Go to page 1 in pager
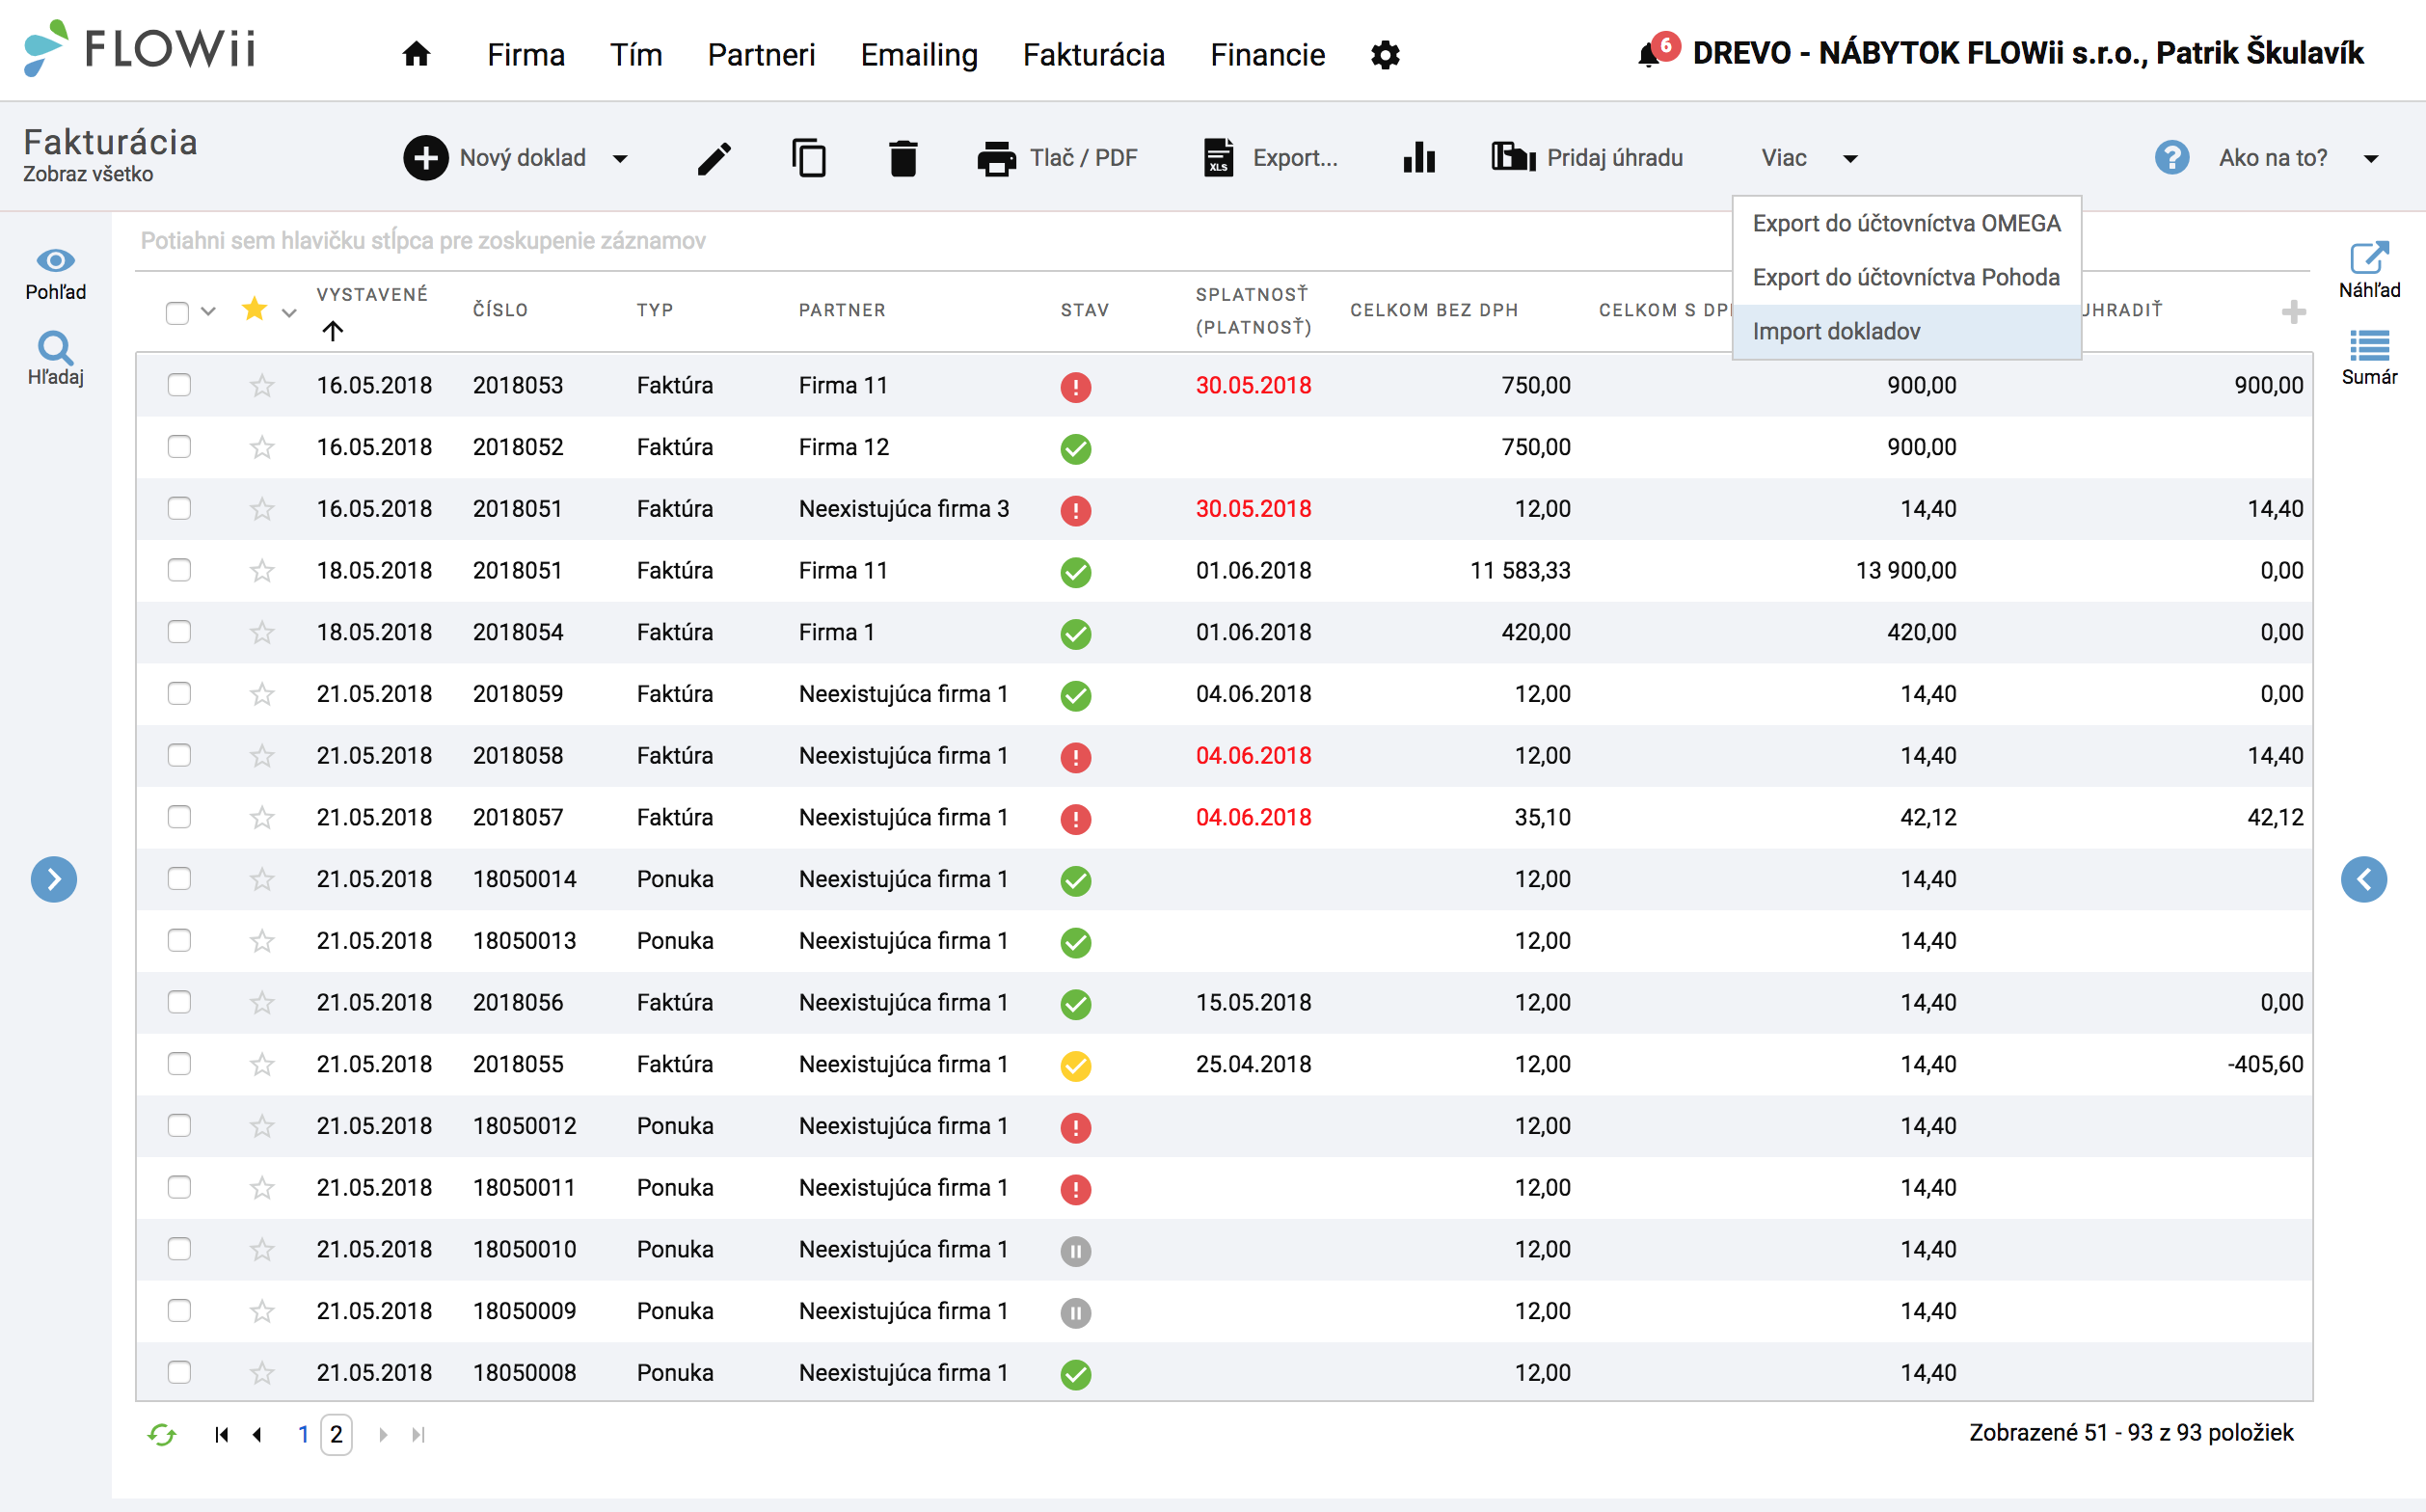This screenshot has width=2426, height=1512. [x=302, y=1434]
